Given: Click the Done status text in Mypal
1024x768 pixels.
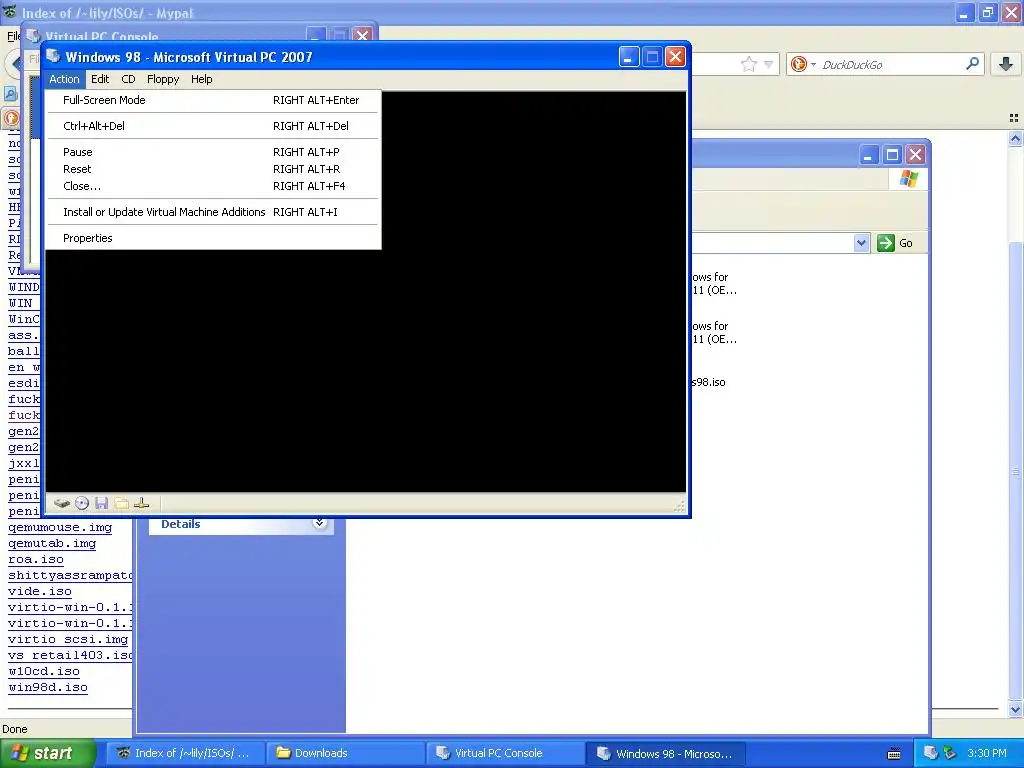Looking at the screenshot, I should tap(14, 729).
